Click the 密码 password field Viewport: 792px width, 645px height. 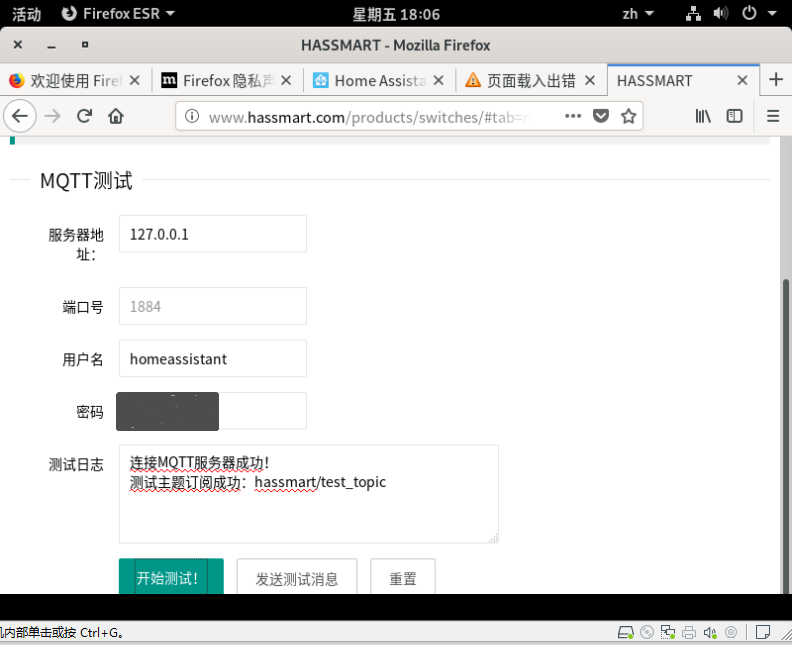click(213, 411)
